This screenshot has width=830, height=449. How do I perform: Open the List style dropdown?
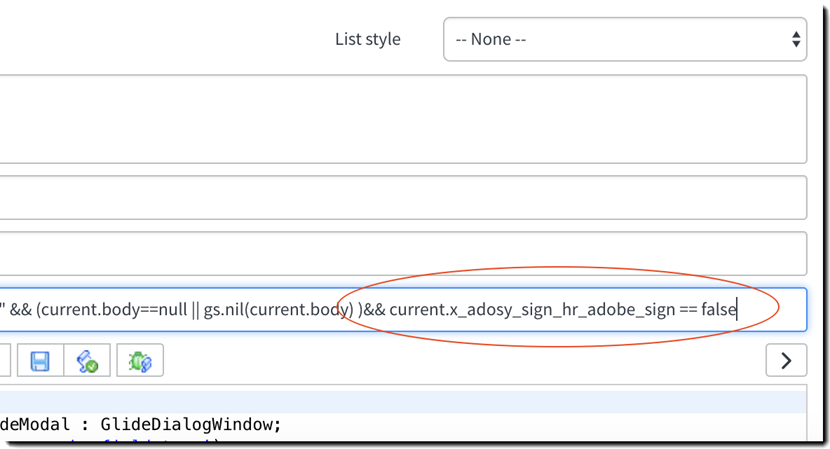click(624, 39)
